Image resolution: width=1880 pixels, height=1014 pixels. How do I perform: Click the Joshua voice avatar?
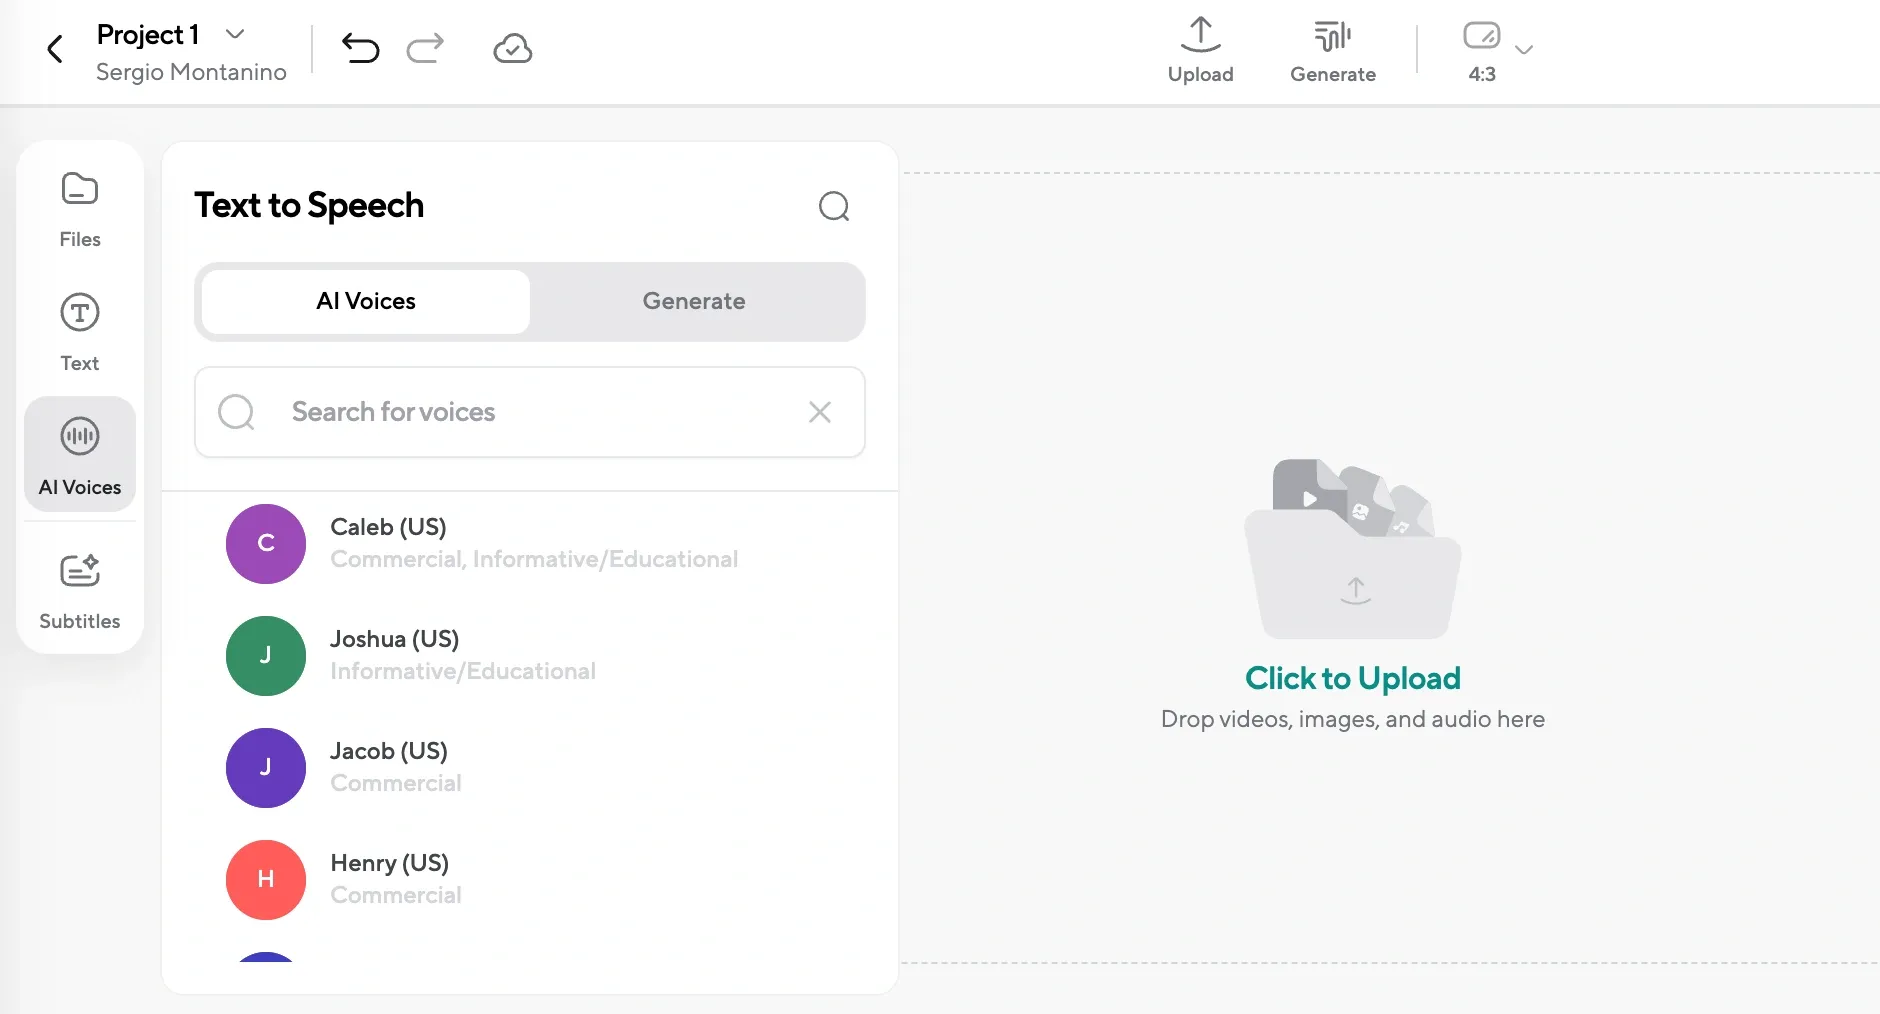265,655
